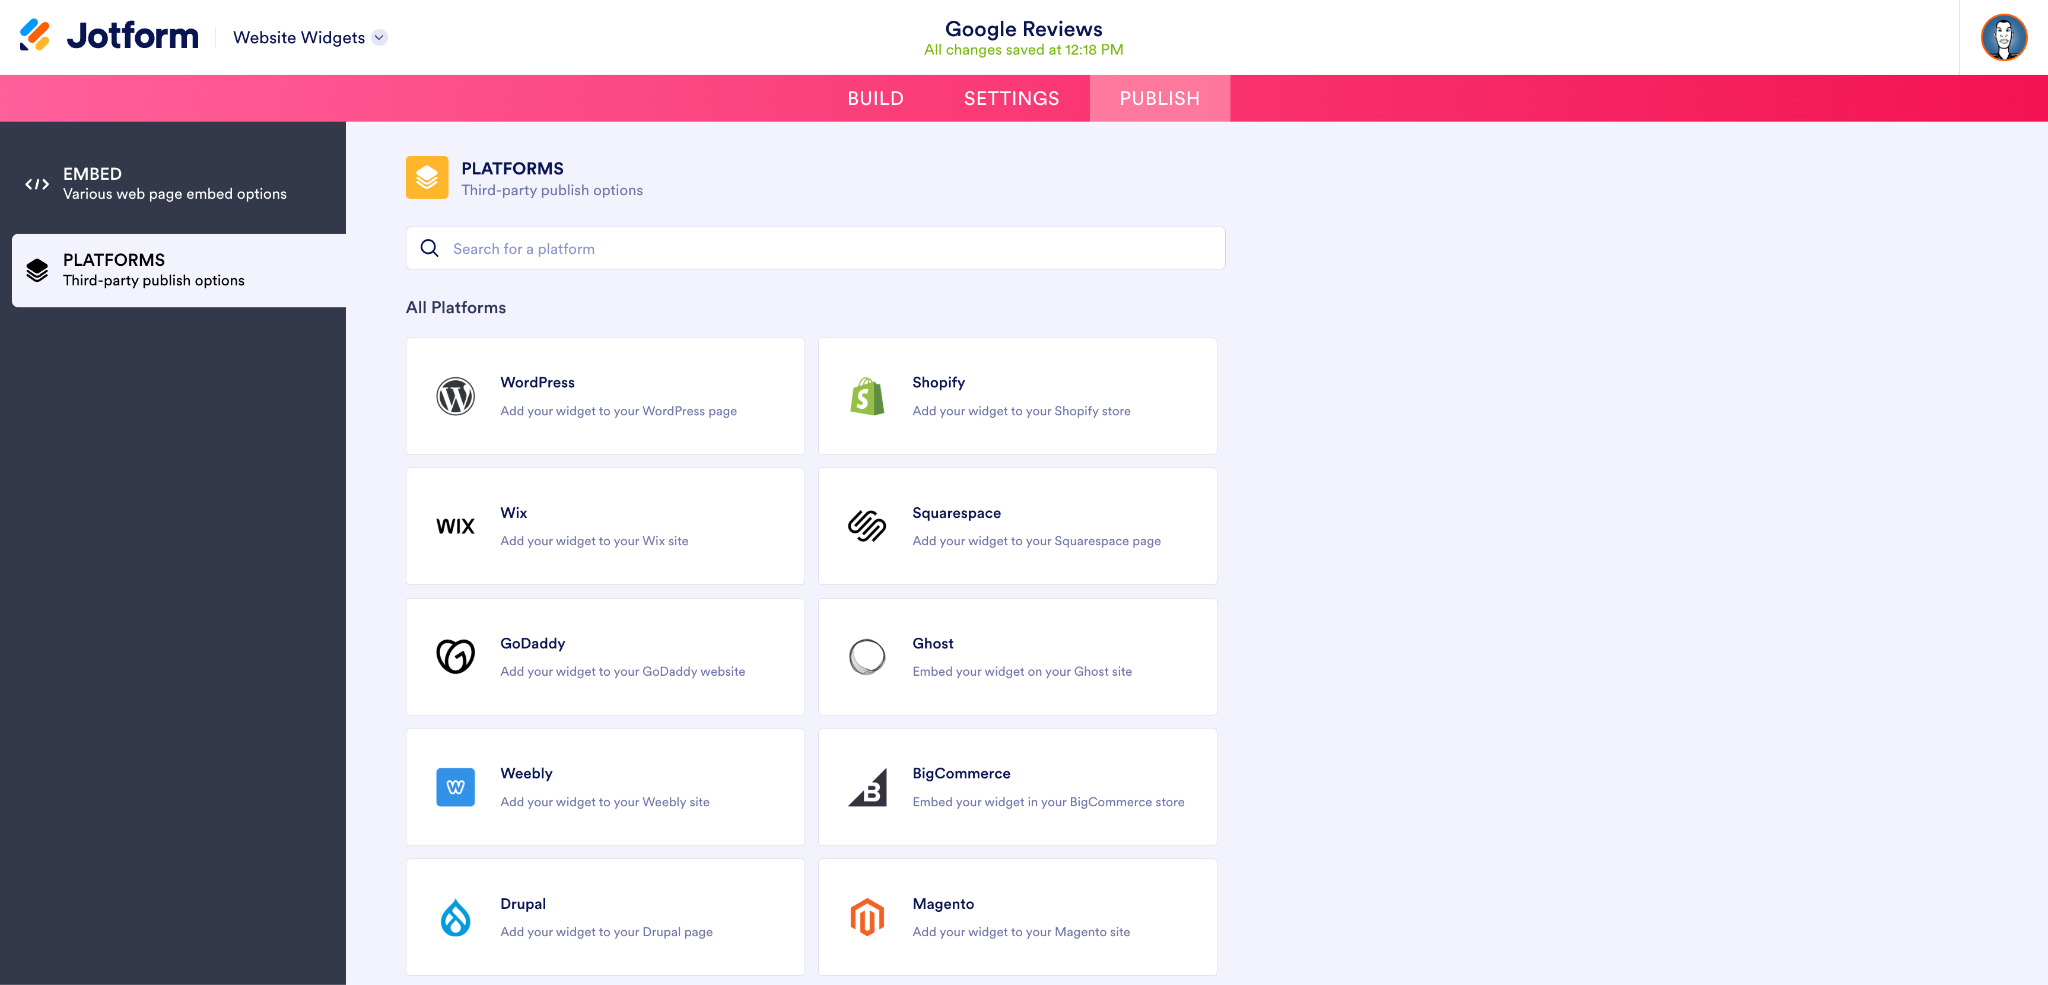Click the yellow Platforms header icon

[427, 178]
